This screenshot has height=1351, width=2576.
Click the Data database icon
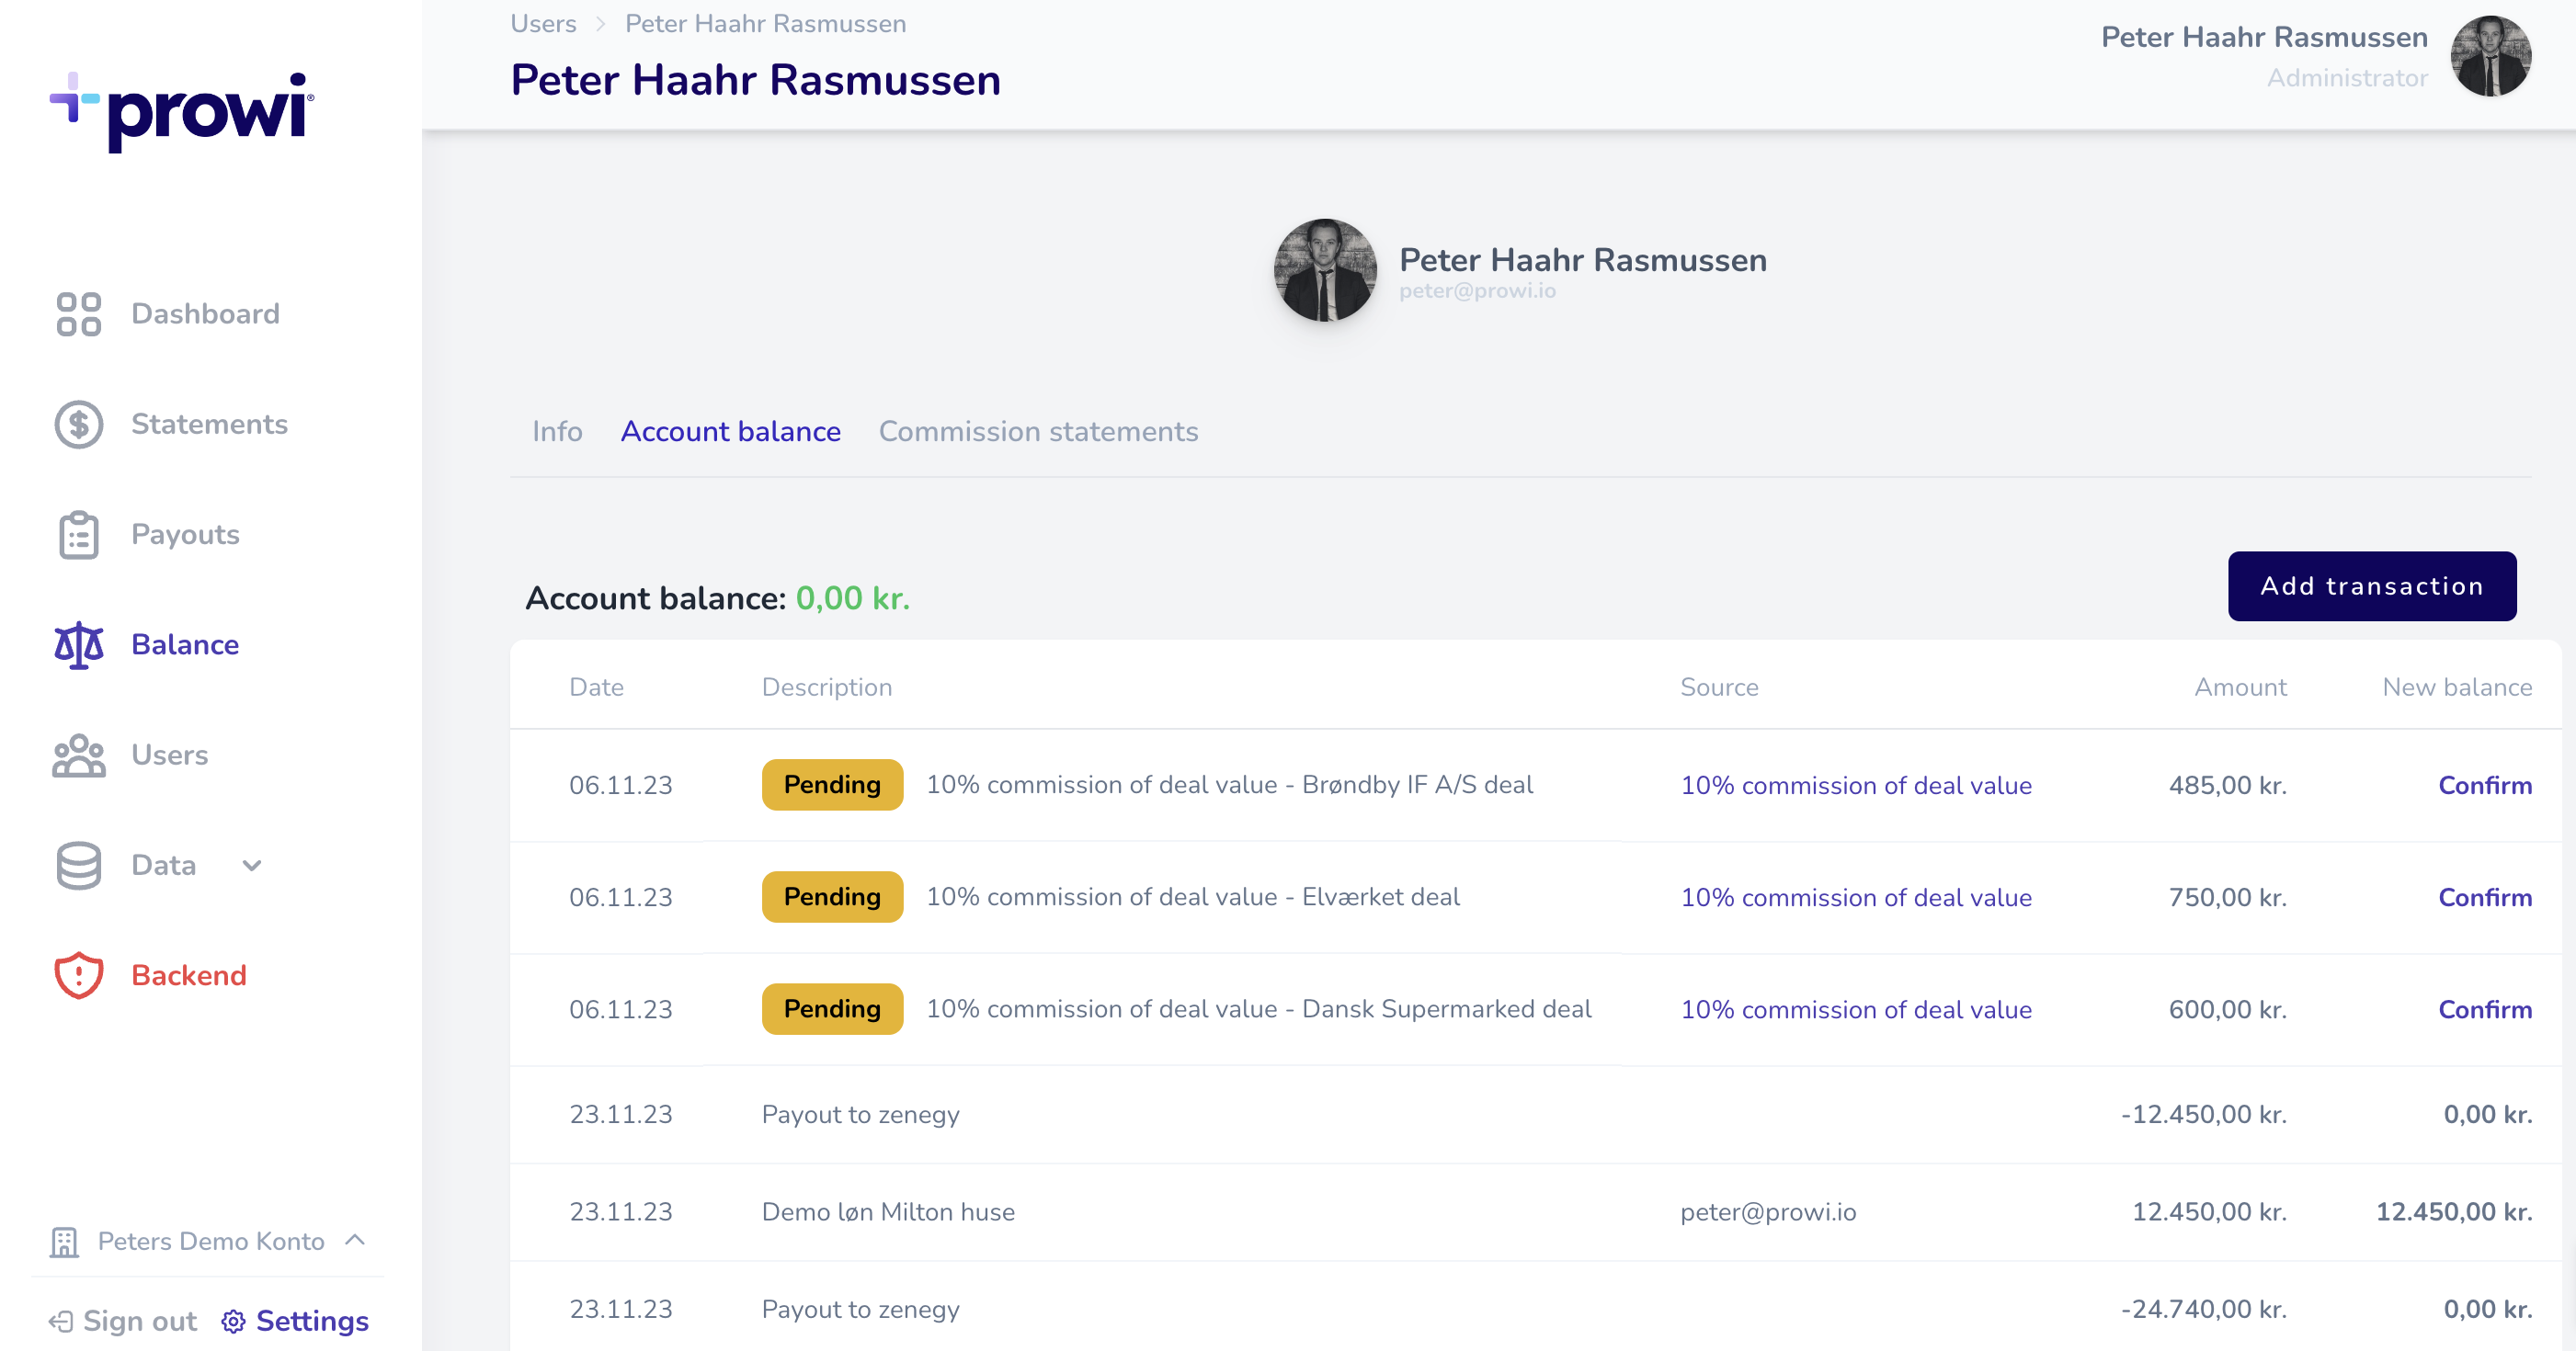pyautogui.click(x=78, y=865)
